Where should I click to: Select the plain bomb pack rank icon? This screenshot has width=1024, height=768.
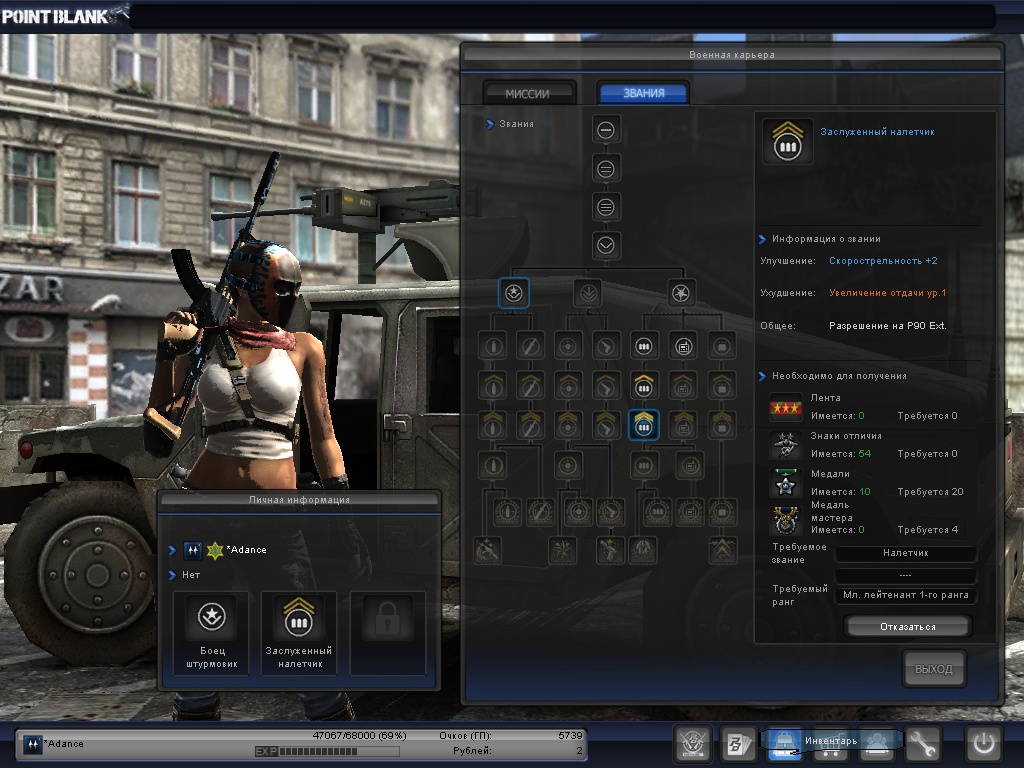722,346
